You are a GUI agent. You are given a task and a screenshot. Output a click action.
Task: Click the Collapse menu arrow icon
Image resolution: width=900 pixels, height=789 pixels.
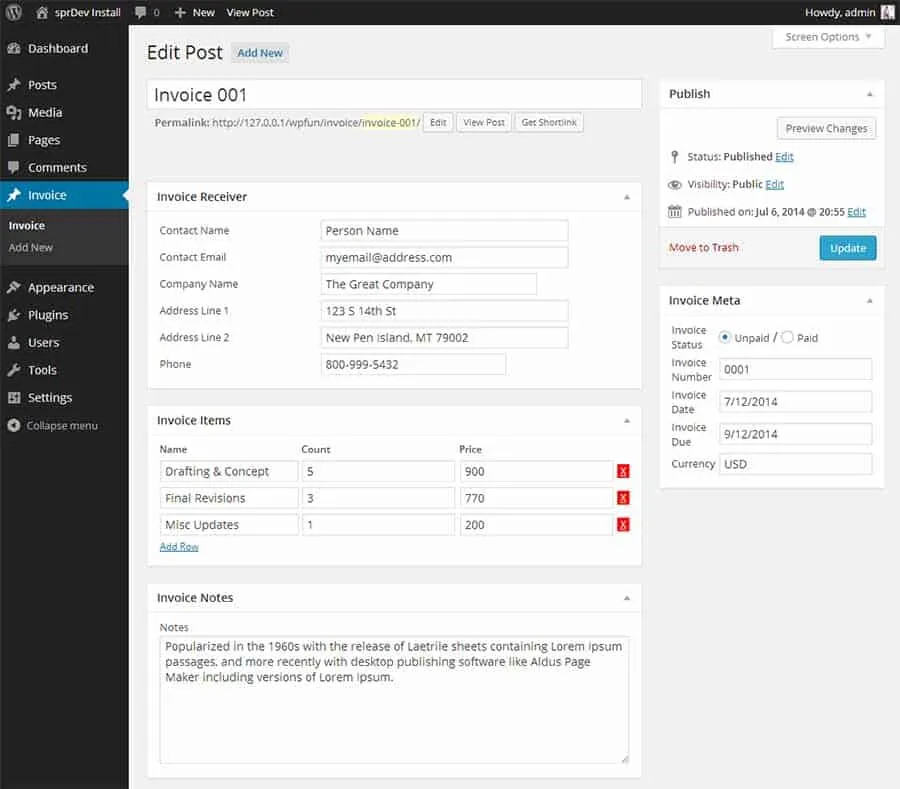coord(14,425)
